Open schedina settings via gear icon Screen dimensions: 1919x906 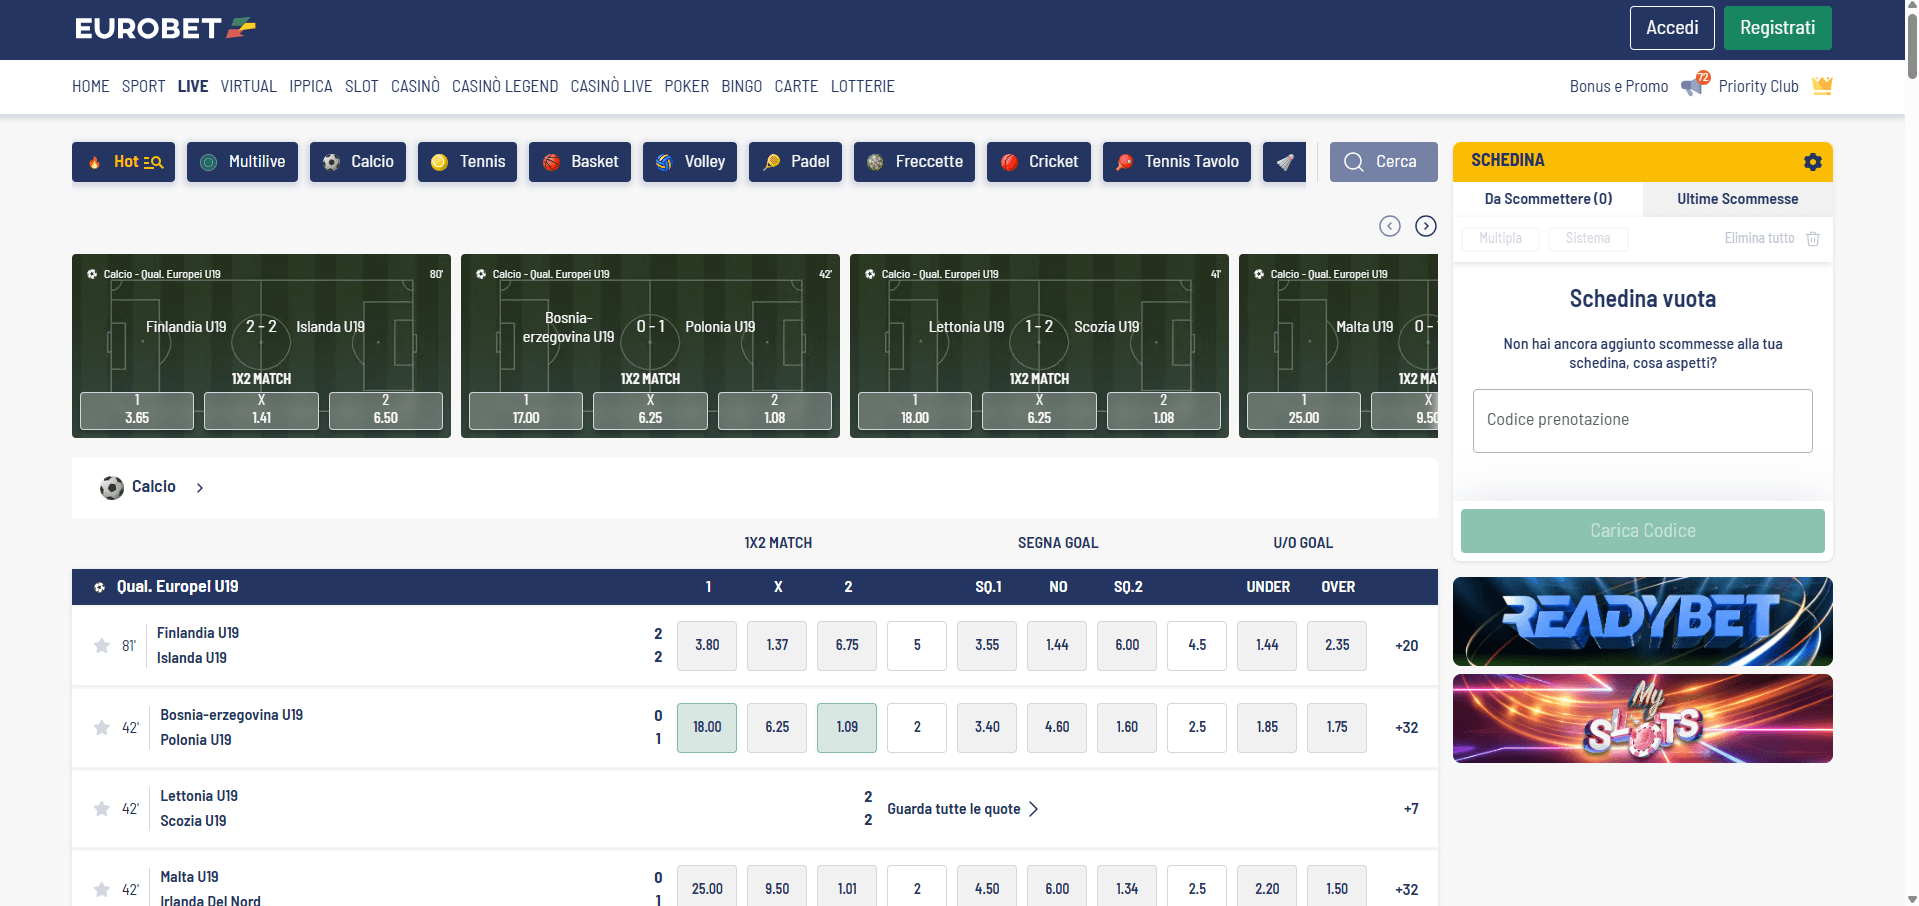[x=1812, y=161]
